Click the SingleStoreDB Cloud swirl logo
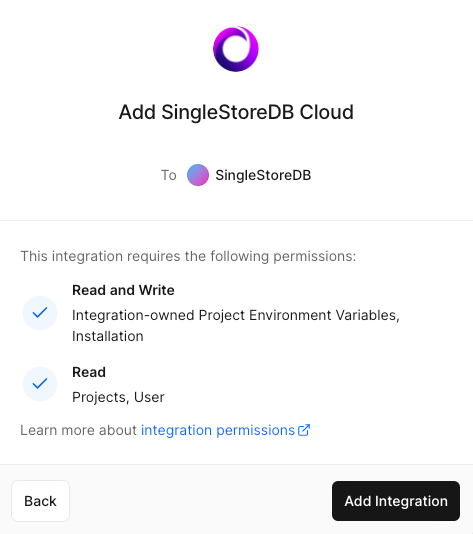Screen dimensions: 473x534 pyautogui.click(x=236, y=49)
